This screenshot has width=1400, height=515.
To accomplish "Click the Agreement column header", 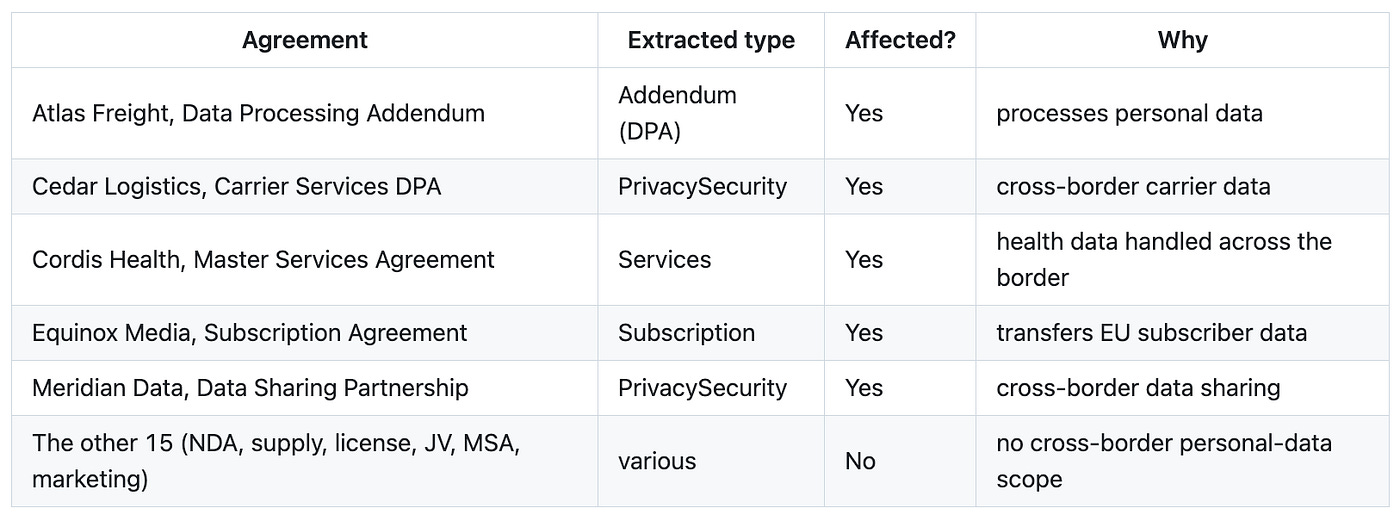I will [305, 40].
